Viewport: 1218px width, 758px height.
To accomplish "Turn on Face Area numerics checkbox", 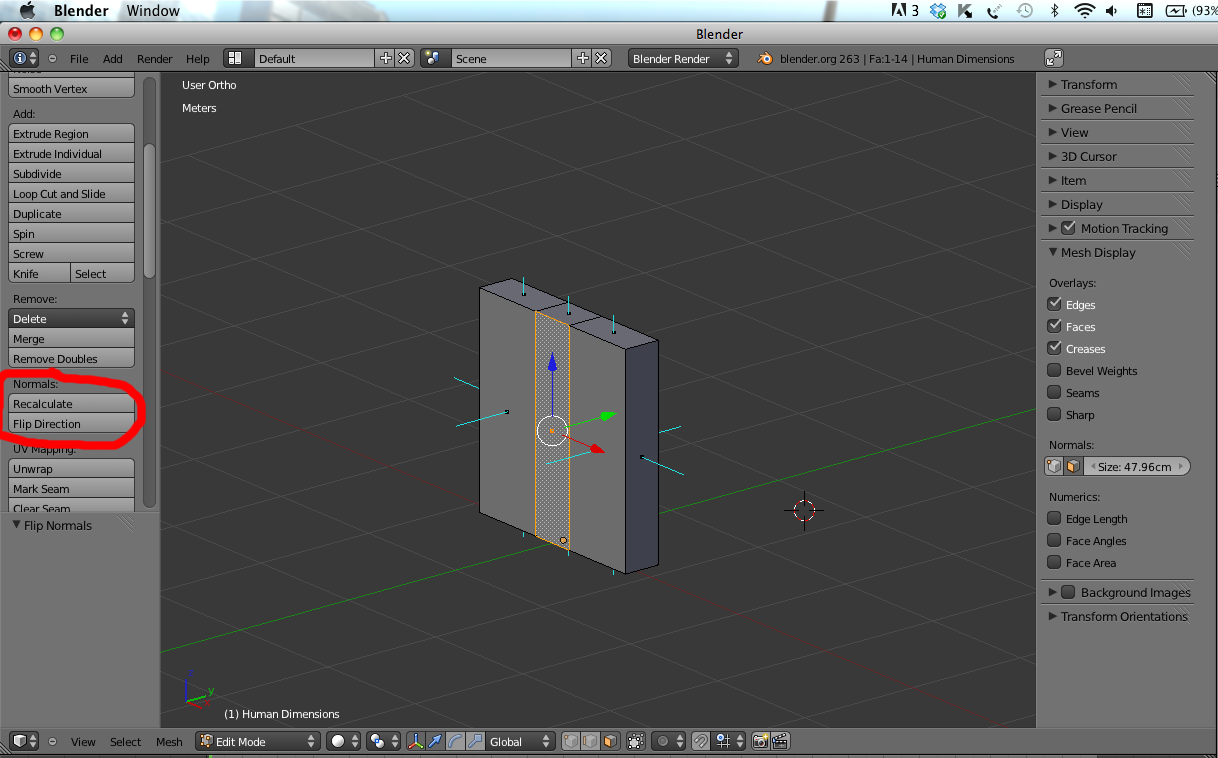I will [1054, 562].
